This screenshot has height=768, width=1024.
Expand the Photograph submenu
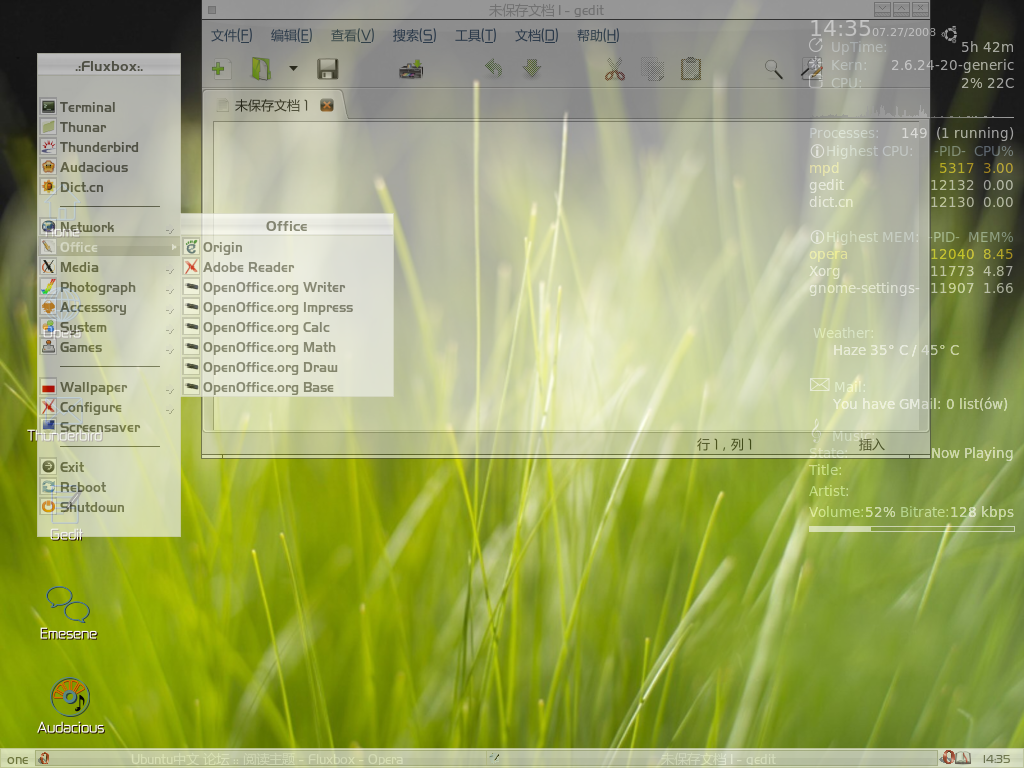108,287
